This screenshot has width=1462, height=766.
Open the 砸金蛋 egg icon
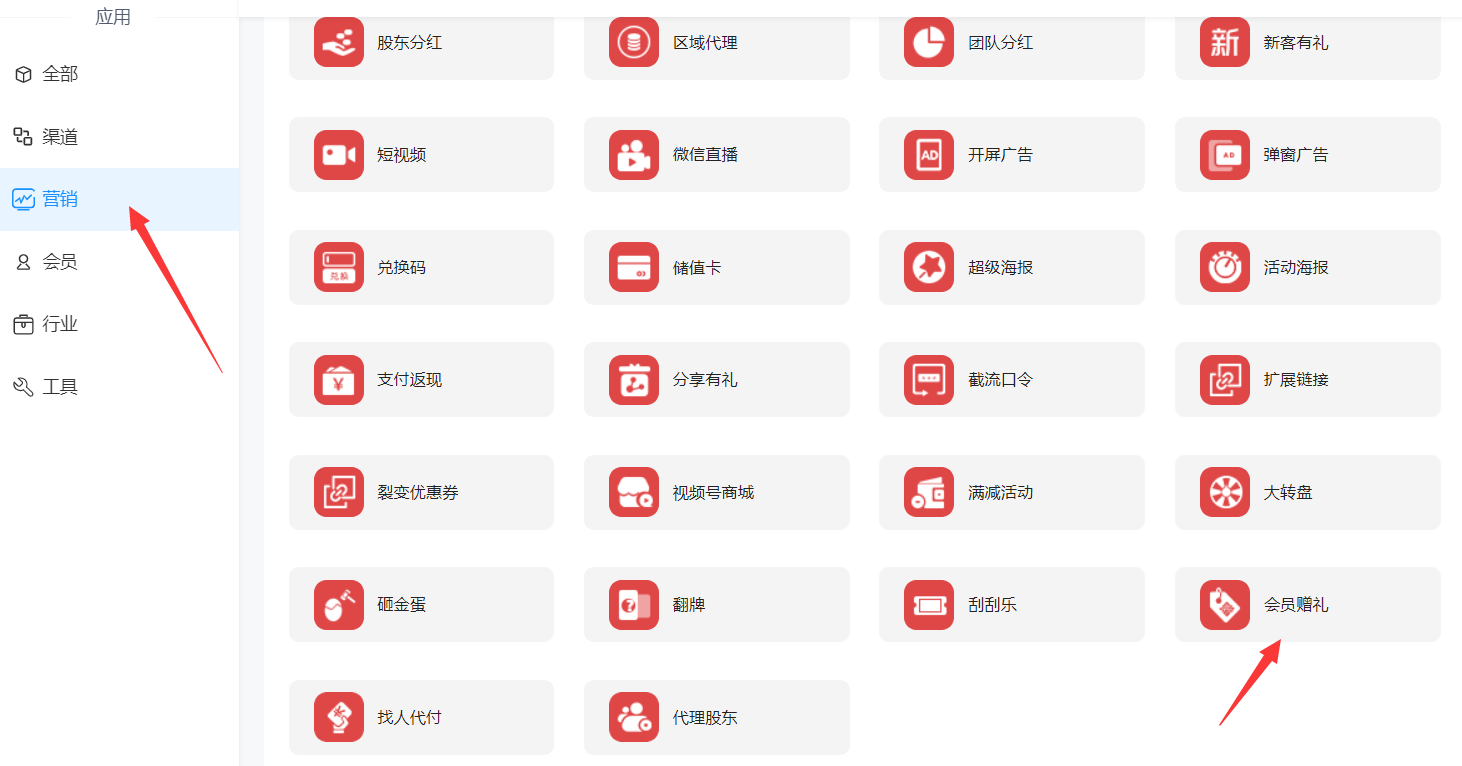click(339, 605)
